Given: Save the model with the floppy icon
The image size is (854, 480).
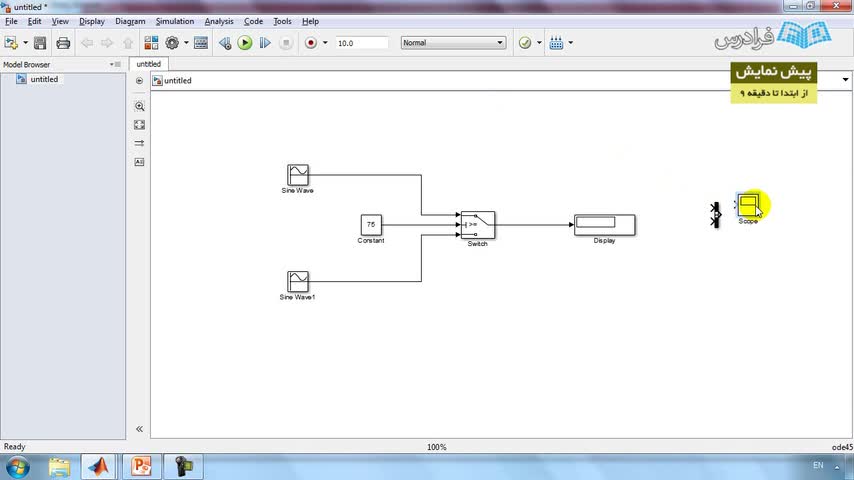Looking at the screenshot, I should 40,42.
